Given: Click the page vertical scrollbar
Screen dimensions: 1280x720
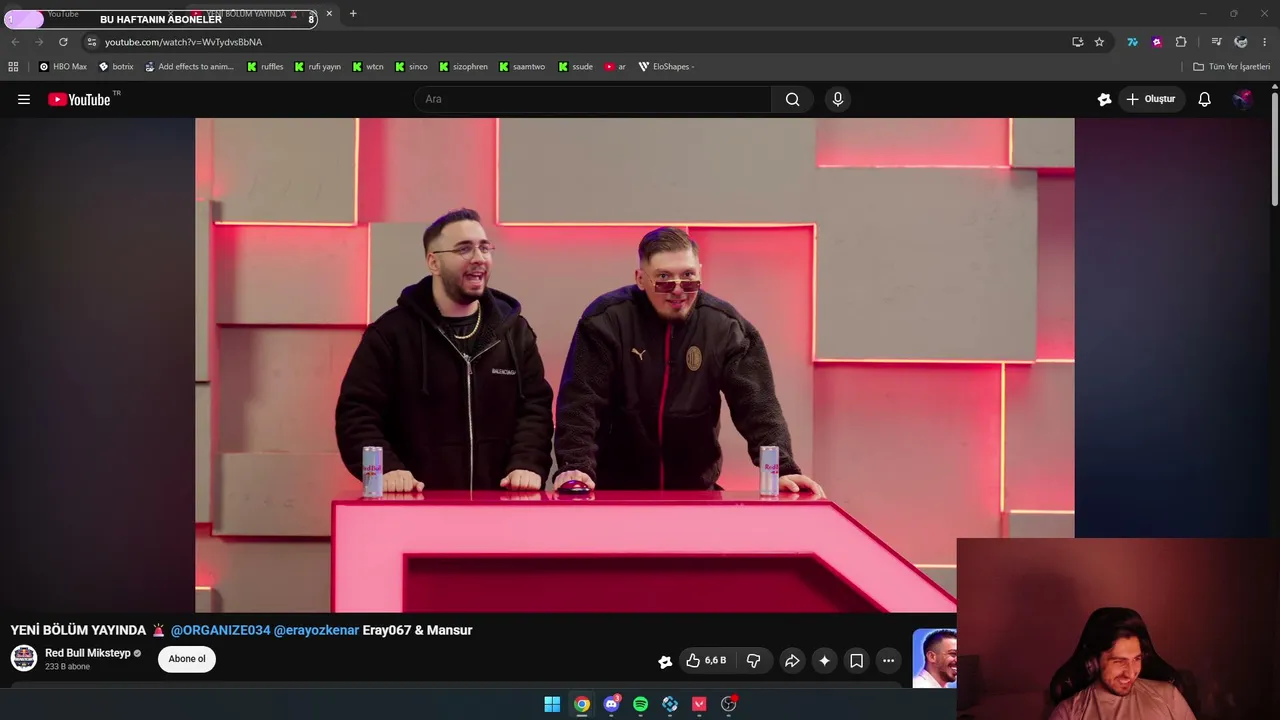Looking at the screenshot, I should point(1275,150).
